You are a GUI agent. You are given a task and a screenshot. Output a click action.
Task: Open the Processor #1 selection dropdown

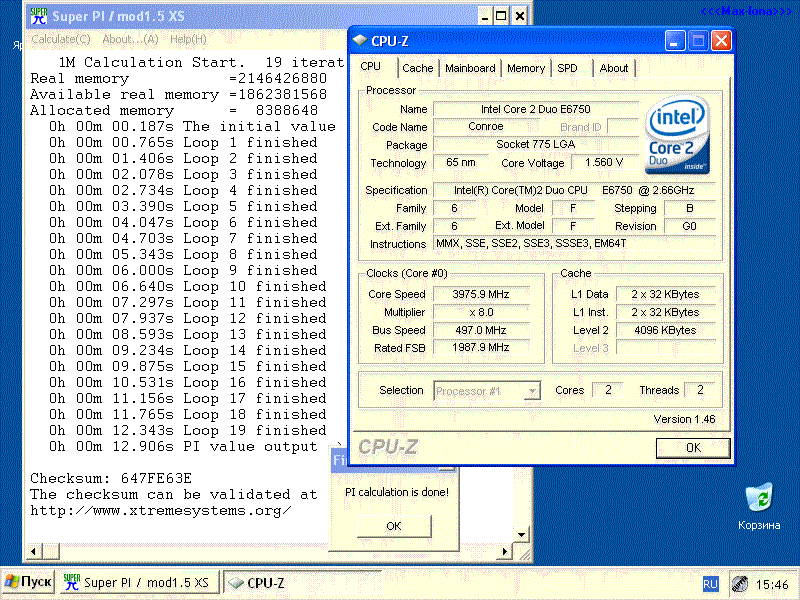pyautogui.click(x=487, y=391)
